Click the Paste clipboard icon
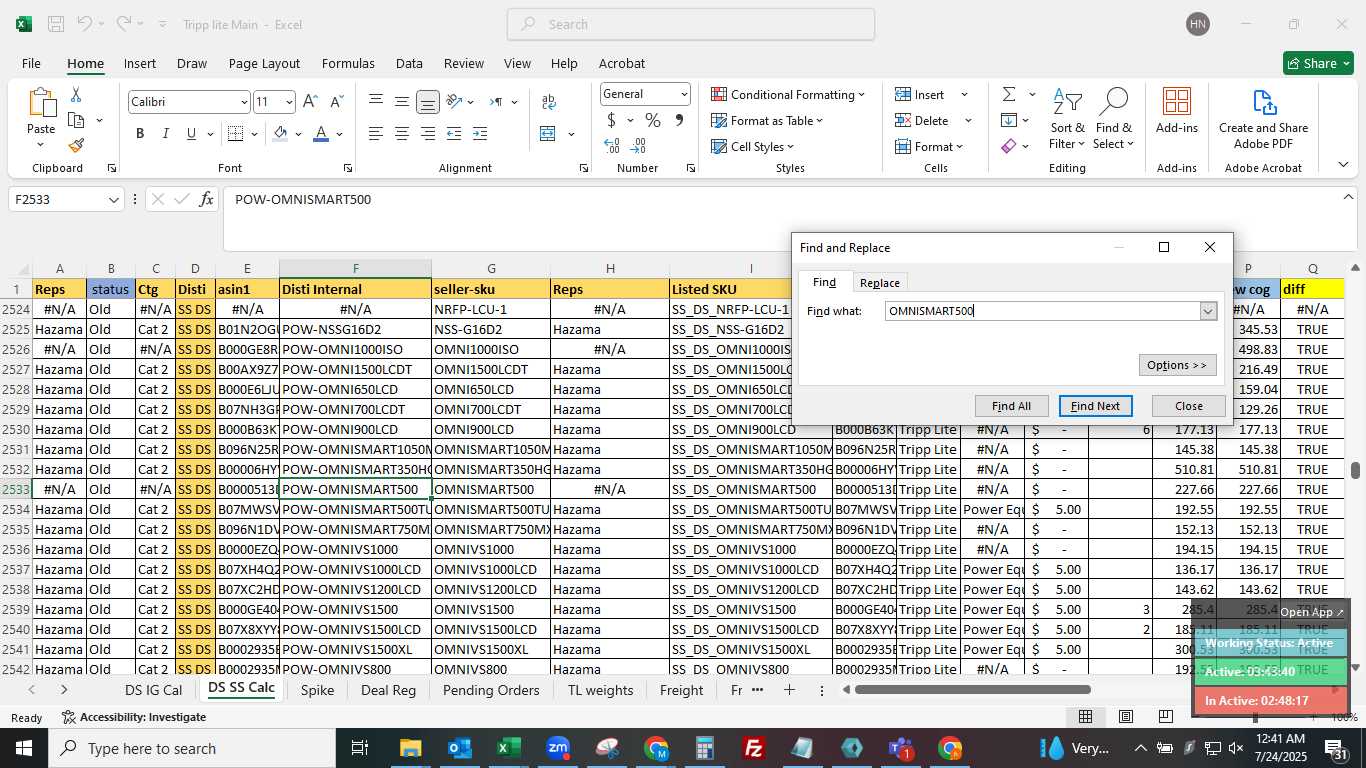This screenshot has width=1366, height=768. coord(41,103)
